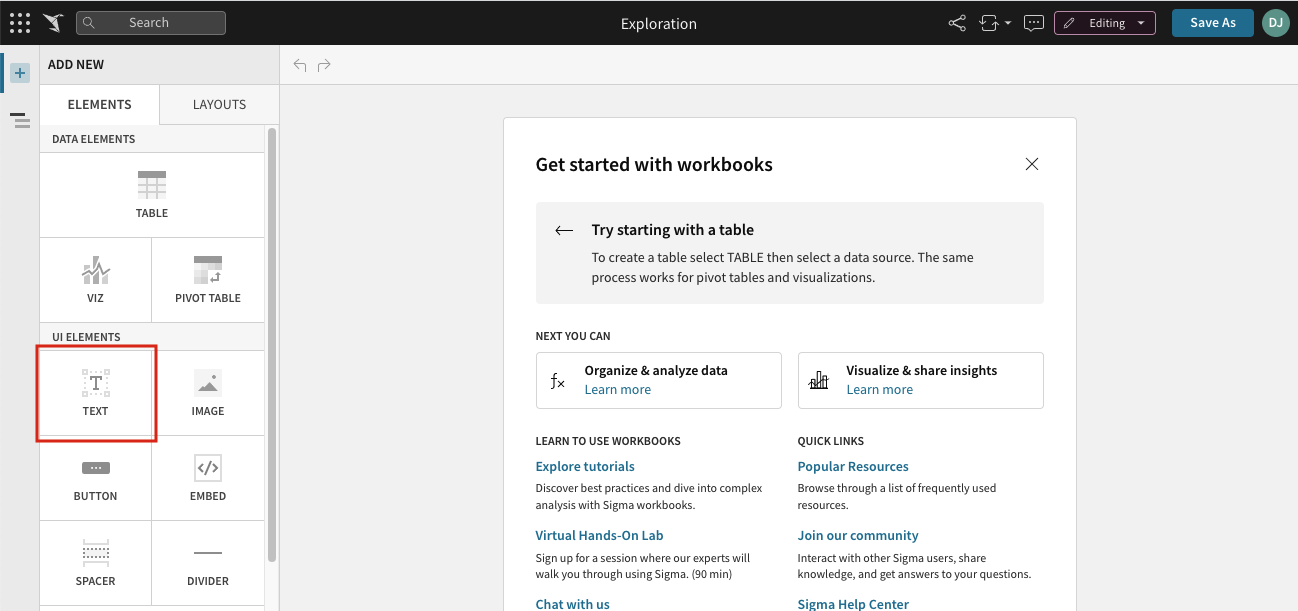Open the Popular Resources link
Viewport: 1298px width, 611px height.
853,466
